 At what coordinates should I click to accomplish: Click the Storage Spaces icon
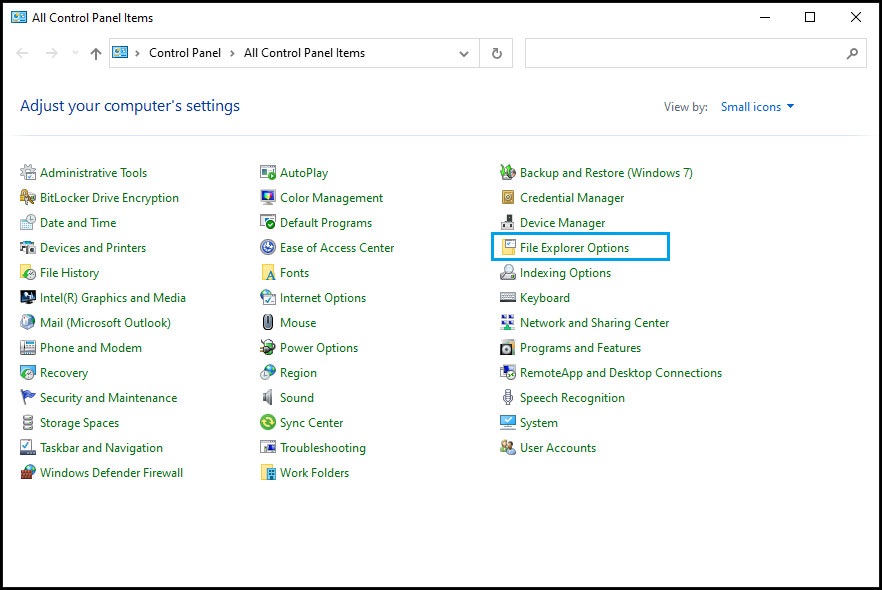(28, 422)
